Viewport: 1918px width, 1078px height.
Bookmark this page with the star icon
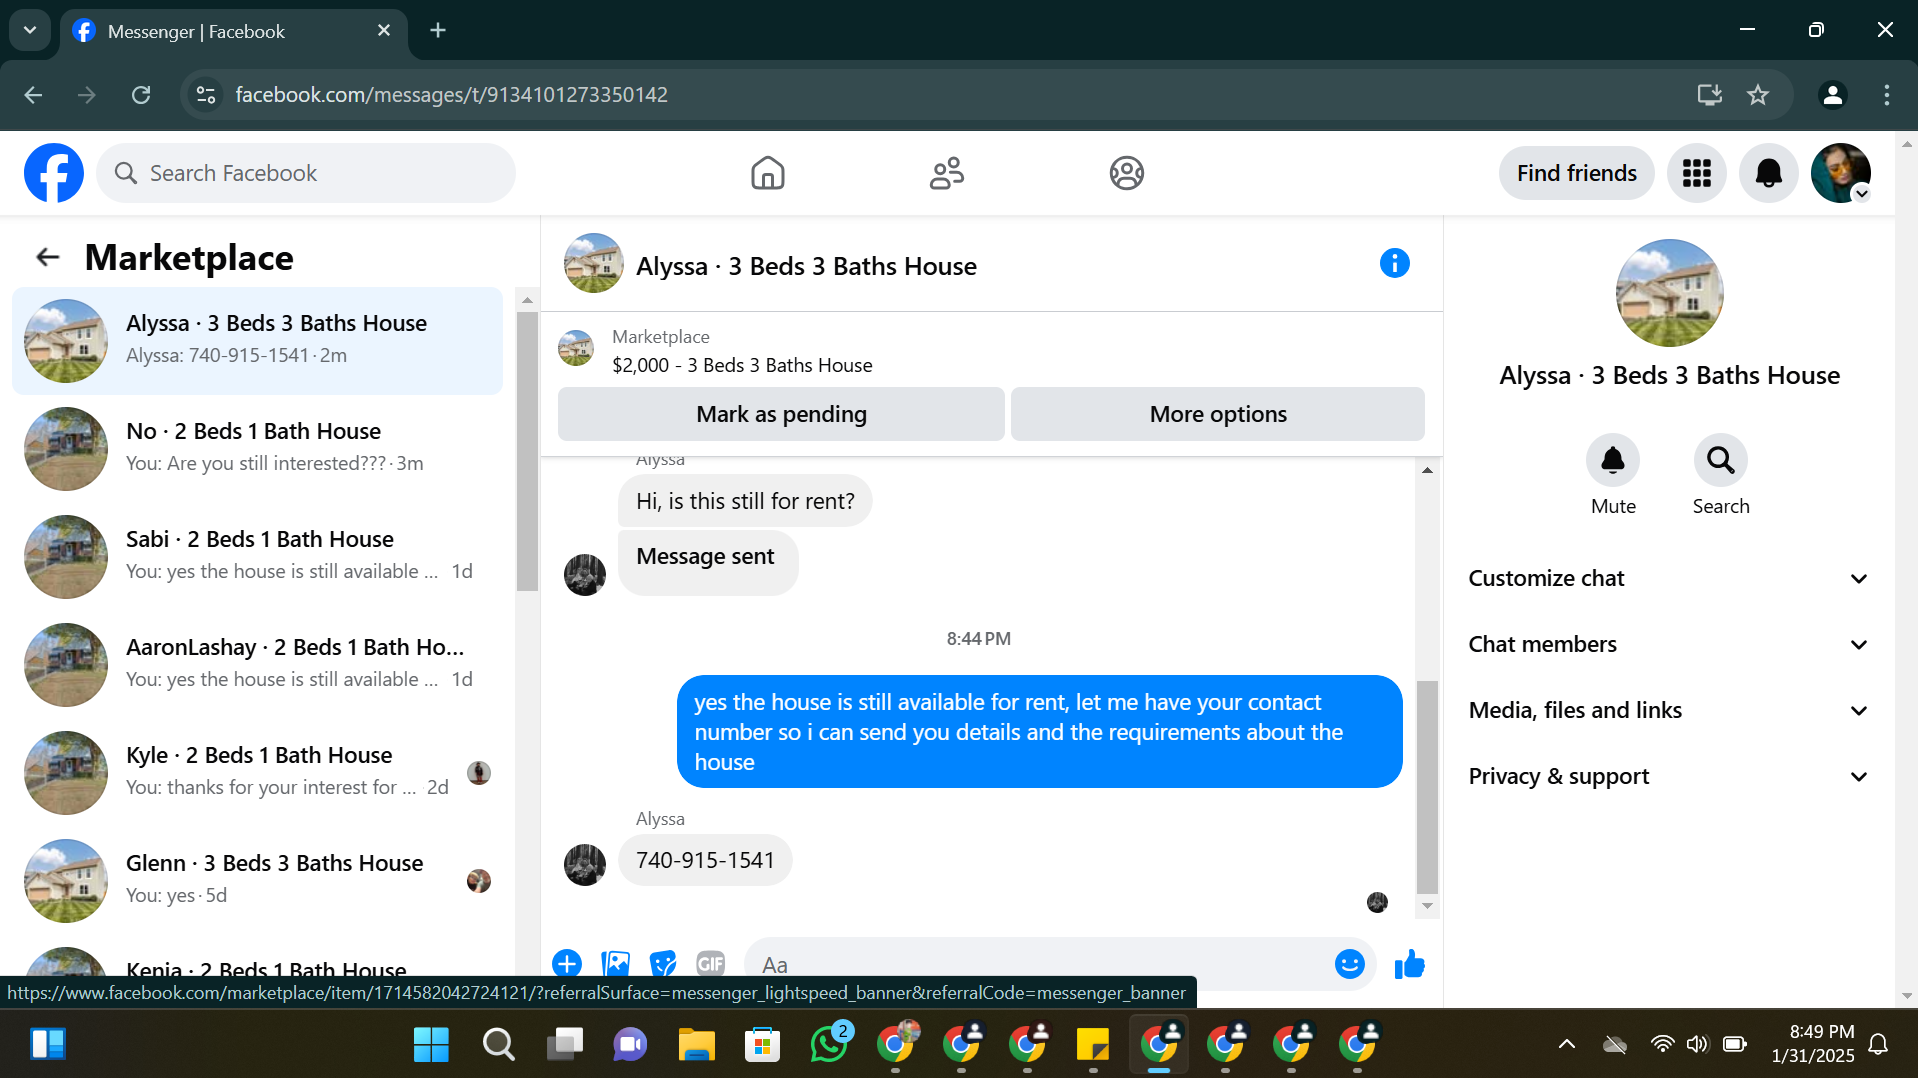pyautogui.click(x=1757, y=95)
